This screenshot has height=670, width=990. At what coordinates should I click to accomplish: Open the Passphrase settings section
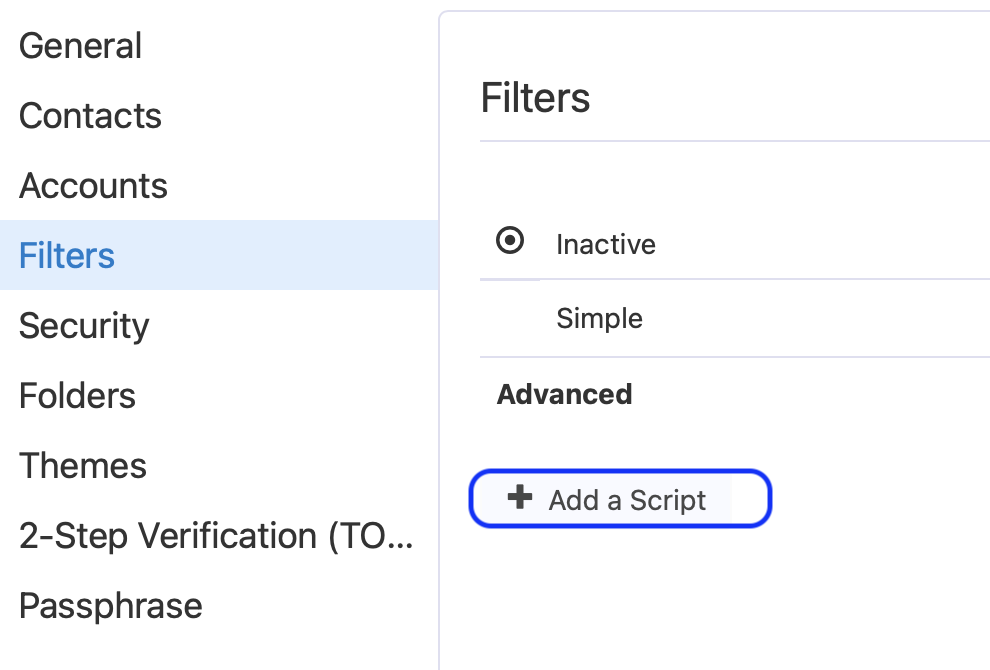[110, 605]
